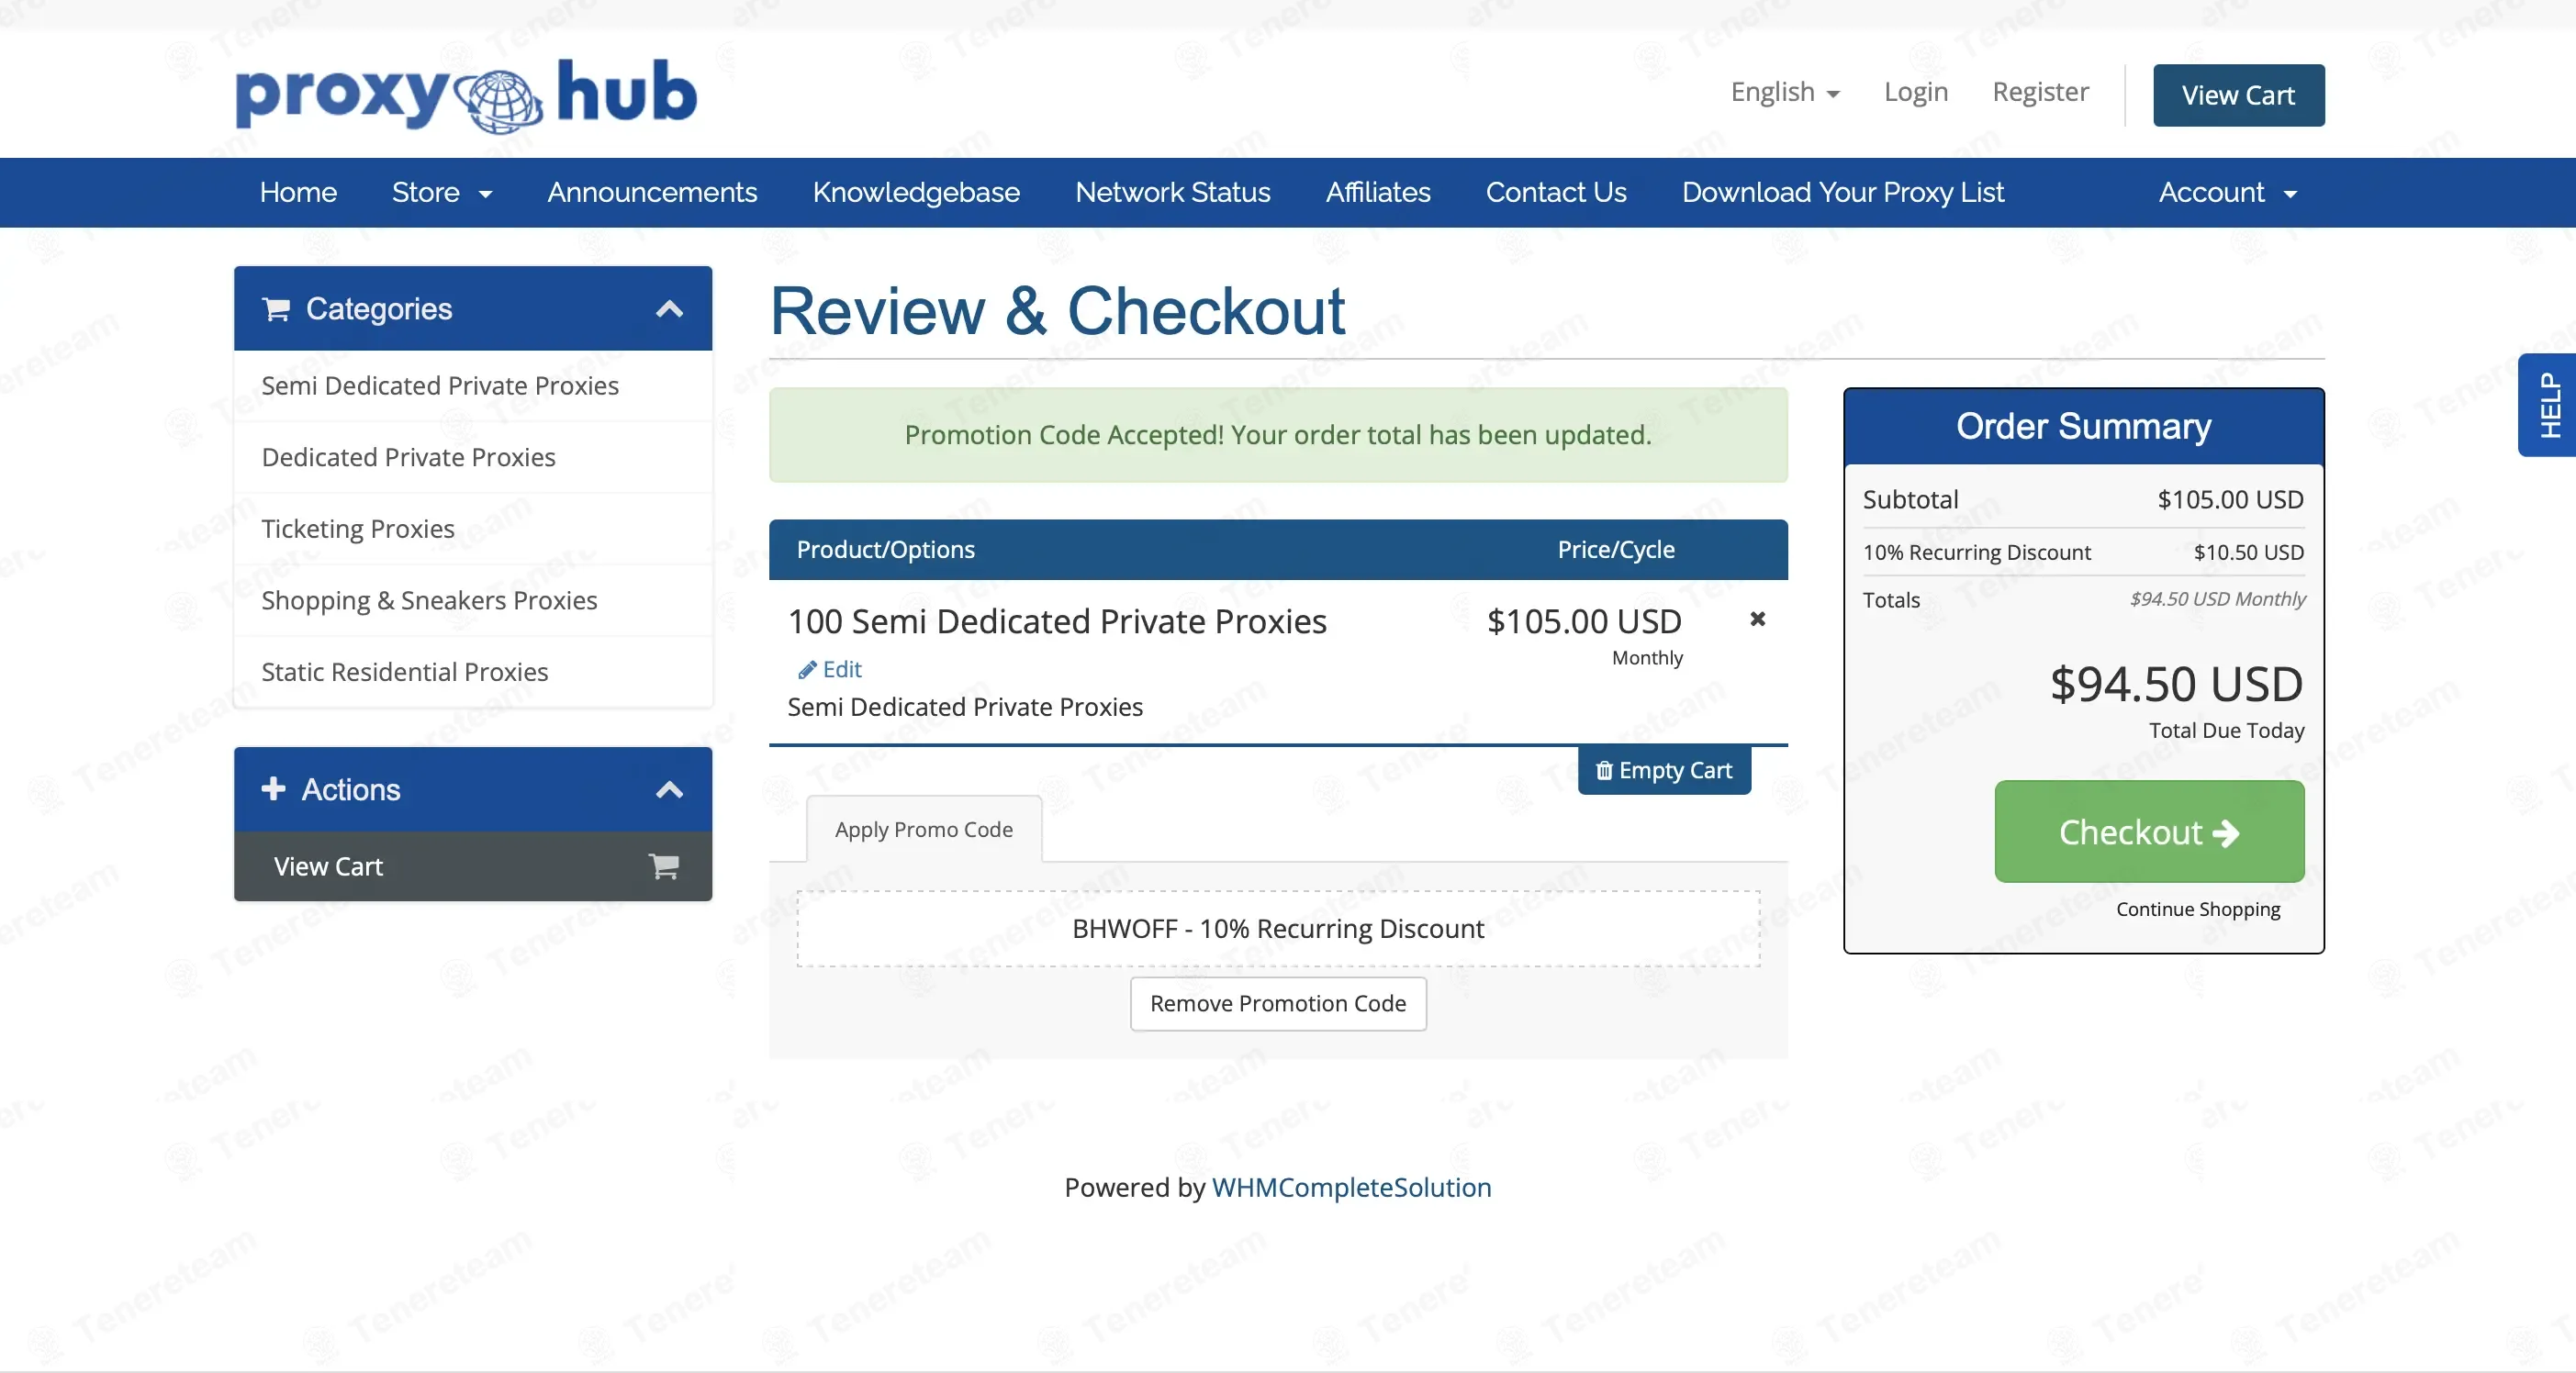Click the Subtotal $105.00 USD value
2576x1373 pixels.
[x=2230, y=499]
